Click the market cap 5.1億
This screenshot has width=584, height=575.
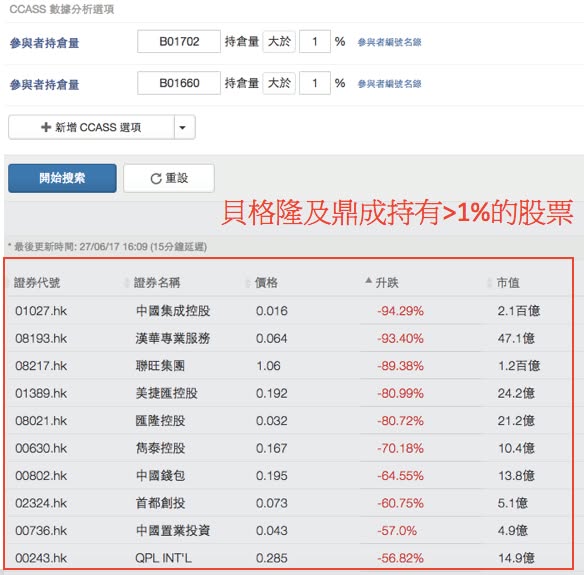pos(512,503)
